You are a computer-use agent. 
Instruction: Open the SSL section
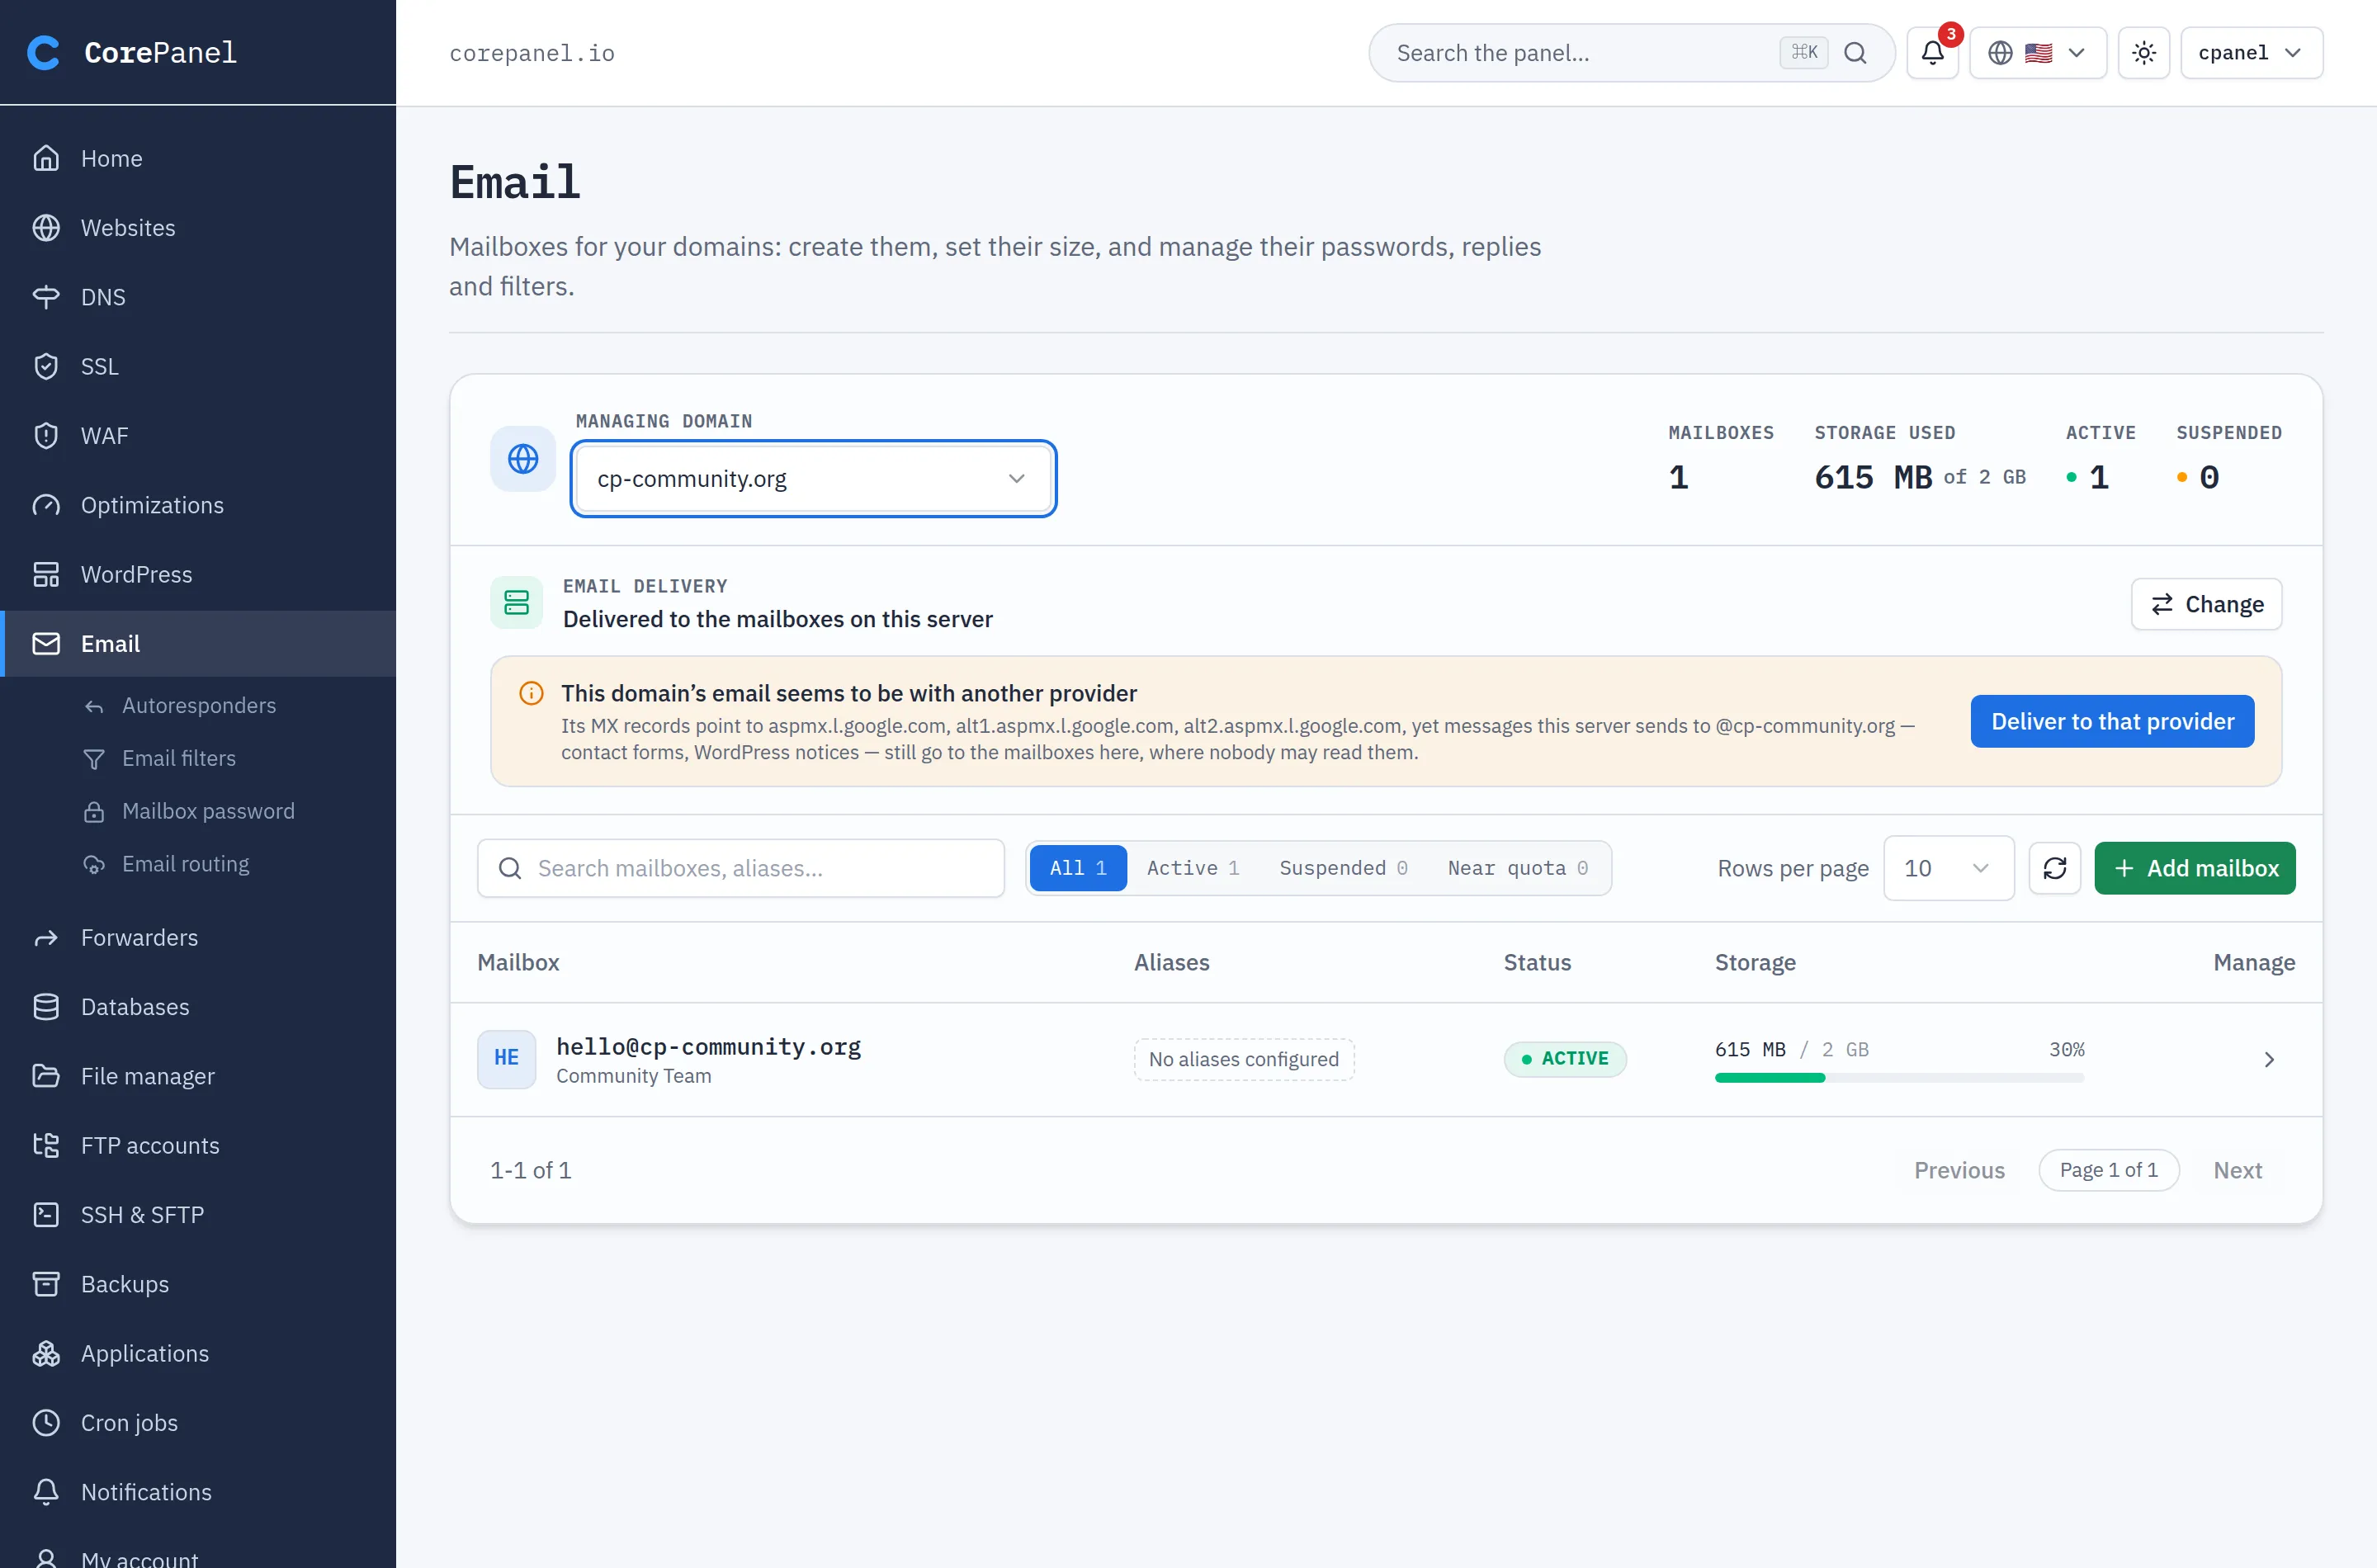(198, 366)
